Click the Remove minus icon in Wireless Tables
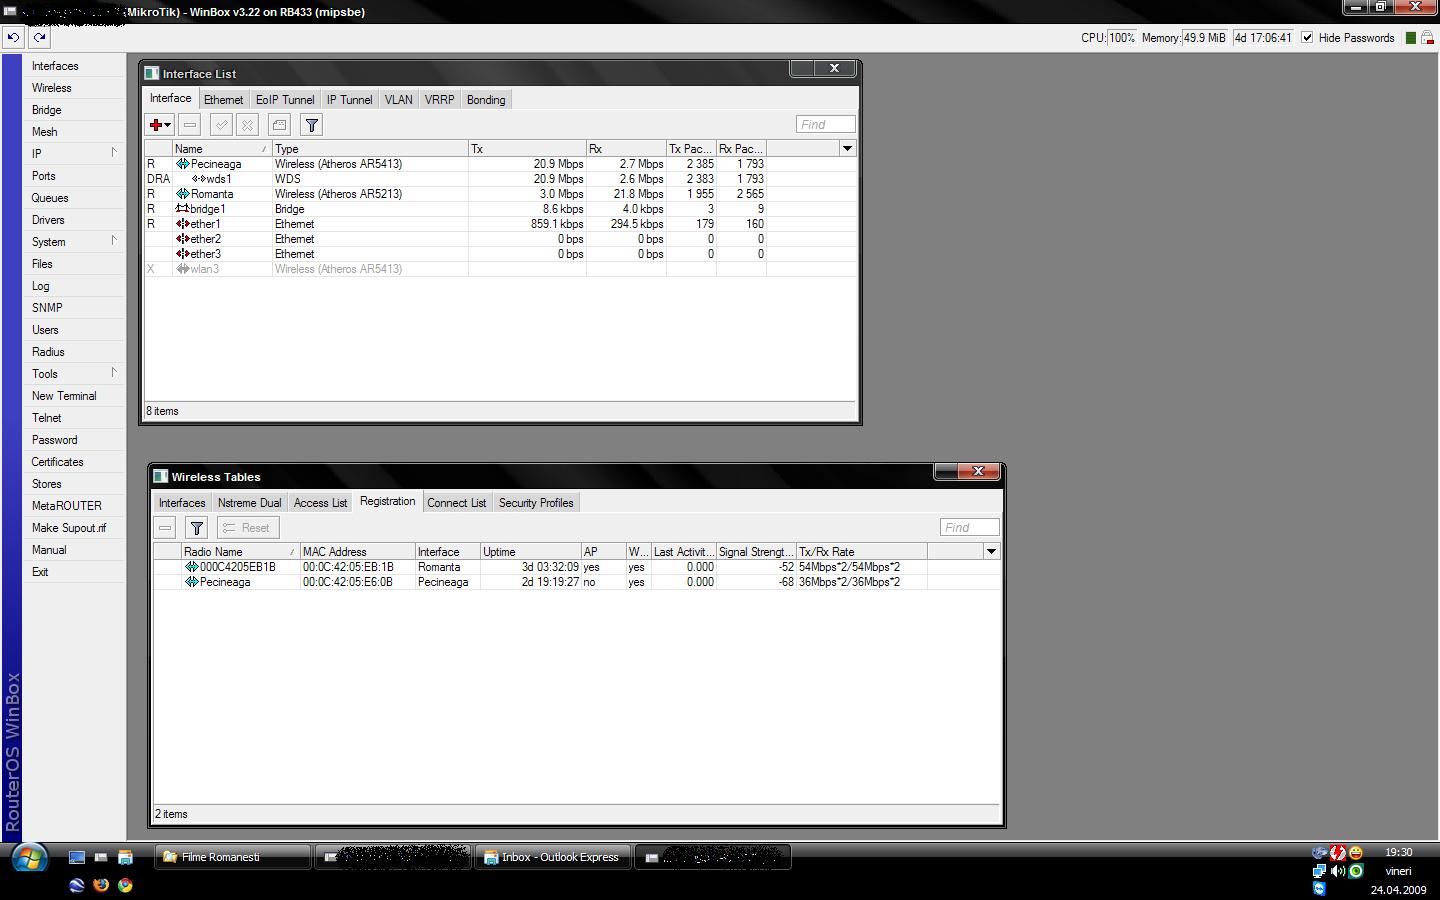This screenshot has width=1440, height=900. pos(165,528)
